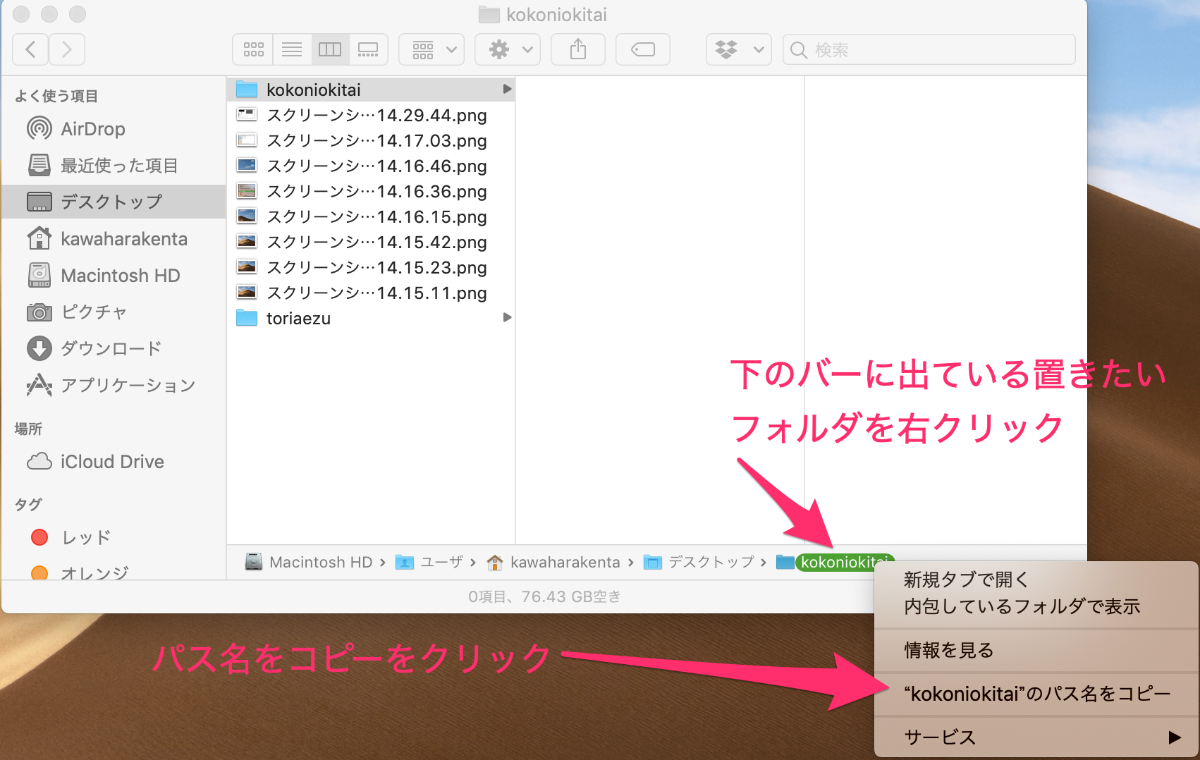Open the Dropbox toolbar dropdown
The image size is (1200, 760).
click(x=739, y=49)
